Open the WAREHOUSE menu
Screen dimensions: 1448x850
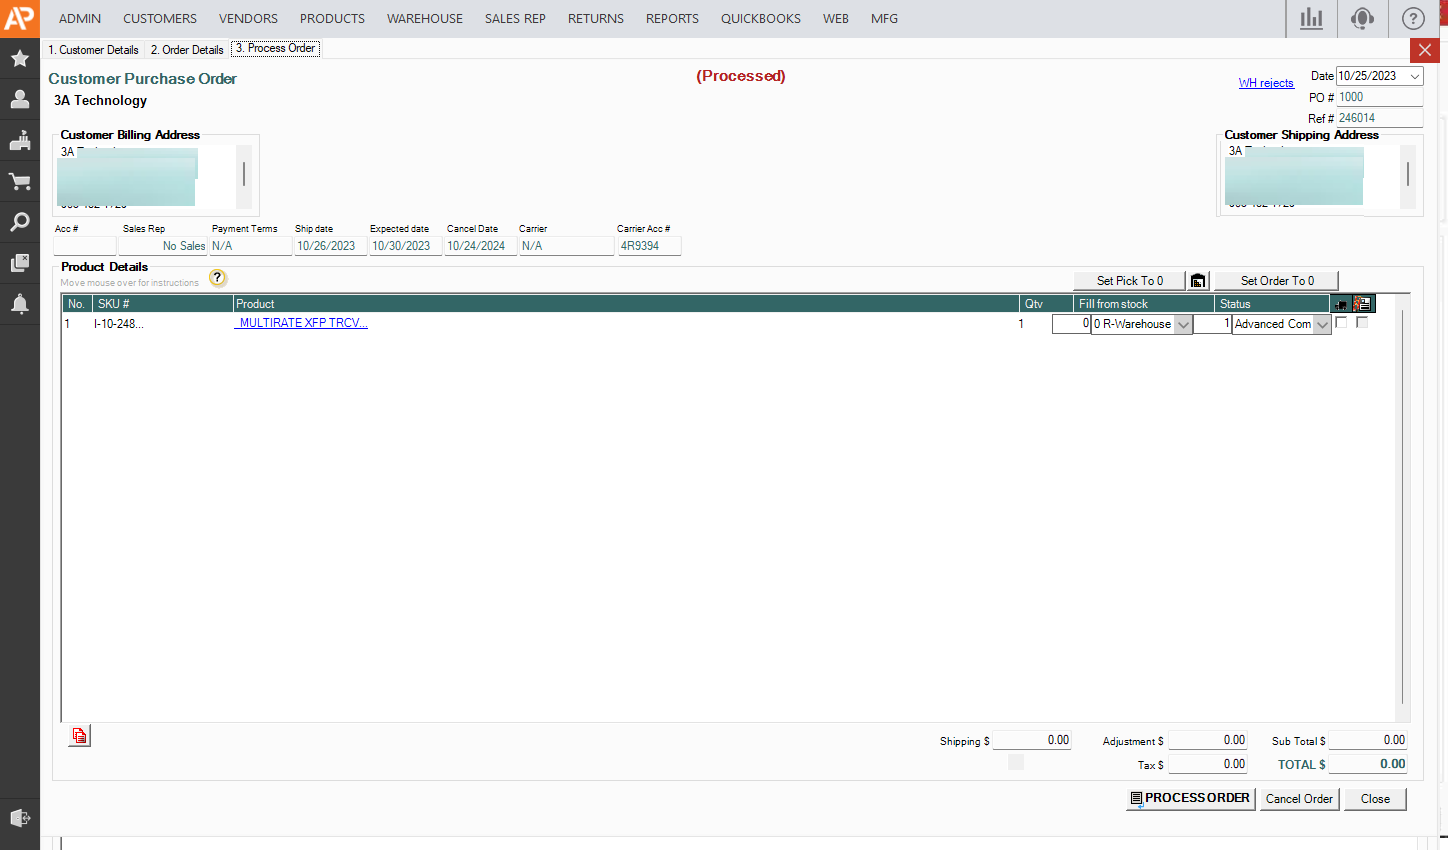coord(424,19)
